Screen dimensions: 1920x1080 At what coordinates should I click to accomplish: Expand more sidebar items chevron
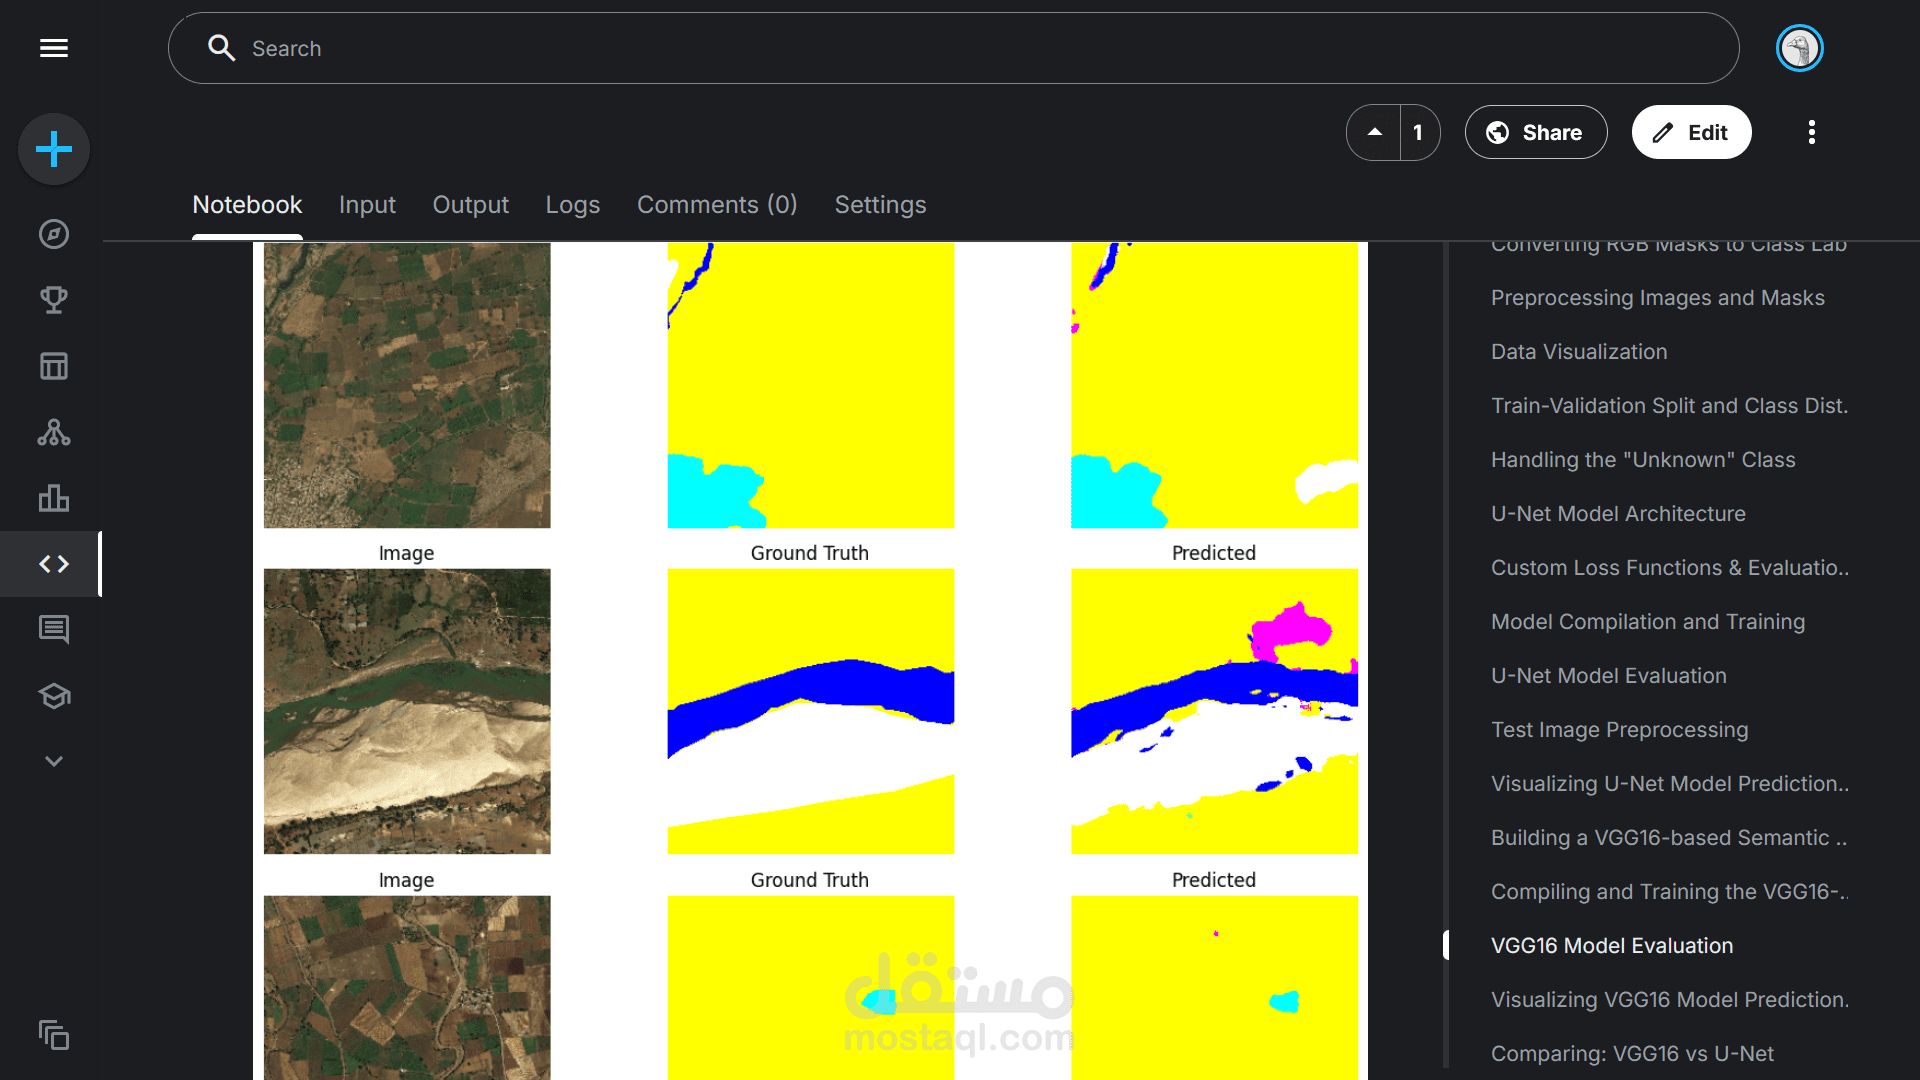[x=54, y=761]
